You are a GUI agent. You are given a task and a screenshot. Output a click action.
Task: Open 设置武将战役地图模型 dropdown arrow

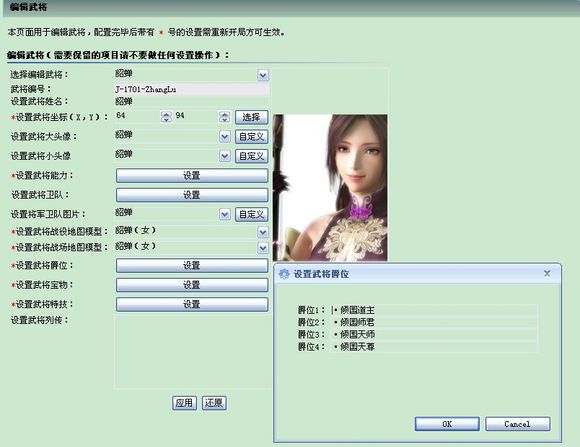coord(263,232)
